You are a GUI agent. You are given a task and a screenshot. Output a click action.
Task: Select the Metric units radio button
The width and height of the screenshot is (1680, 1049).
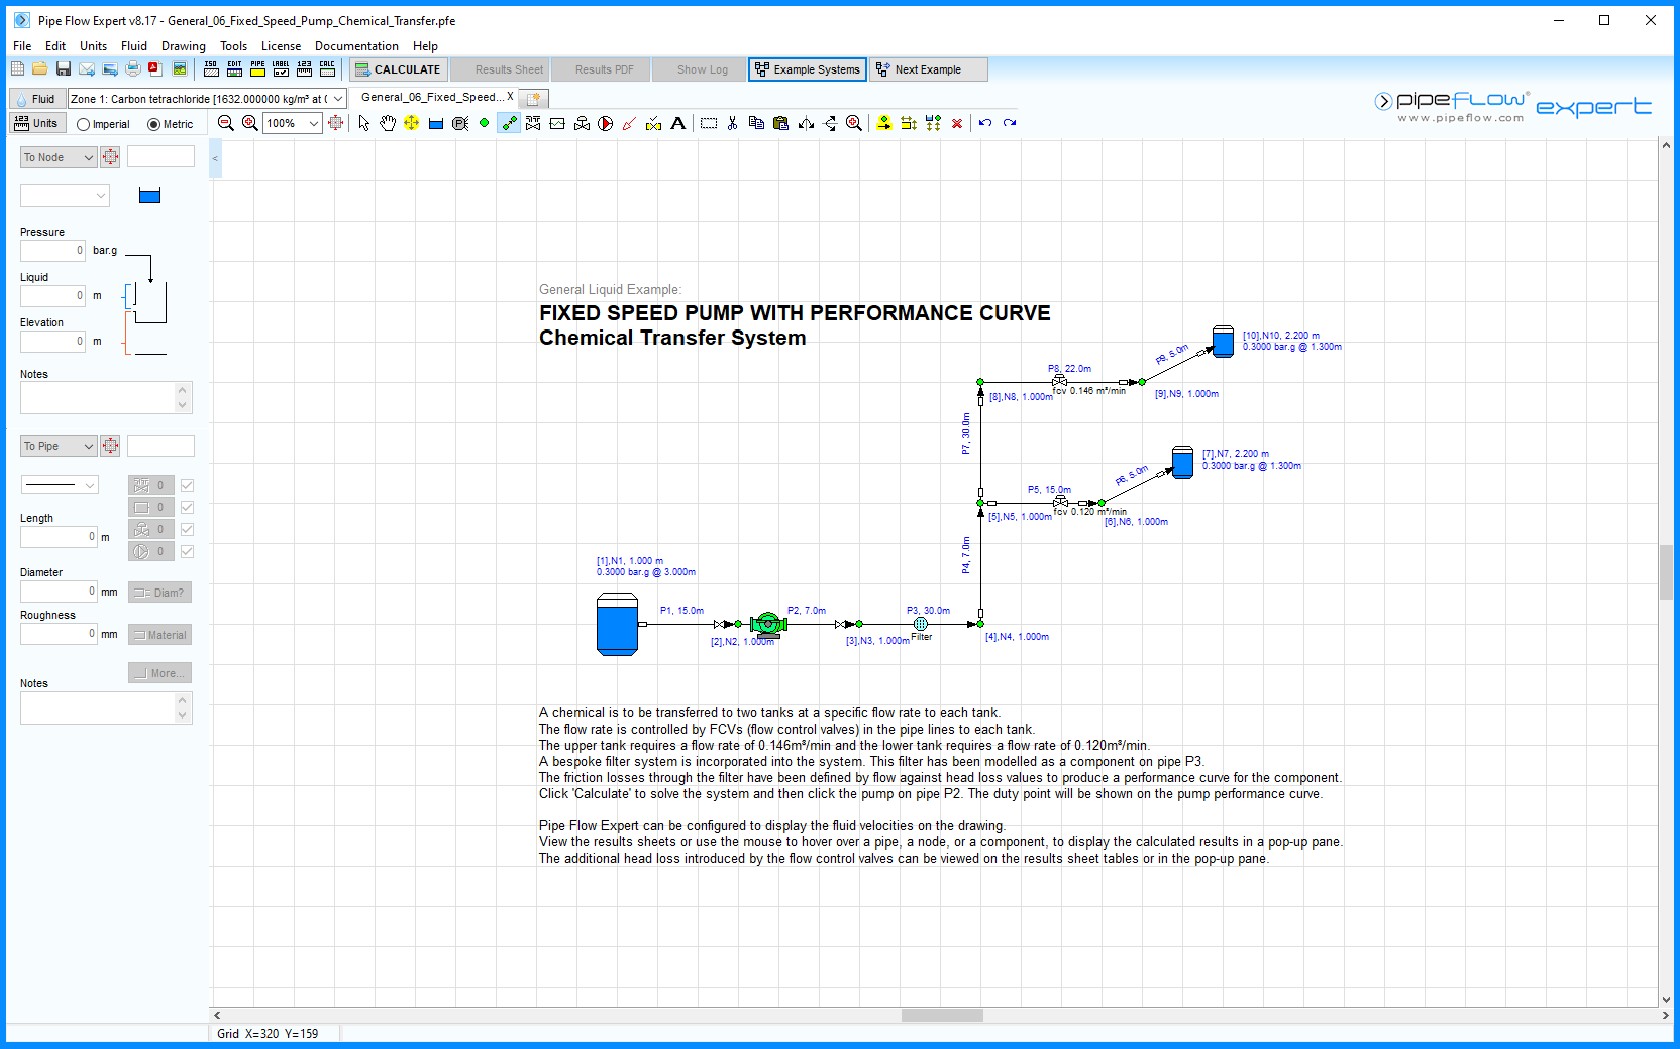153,124
